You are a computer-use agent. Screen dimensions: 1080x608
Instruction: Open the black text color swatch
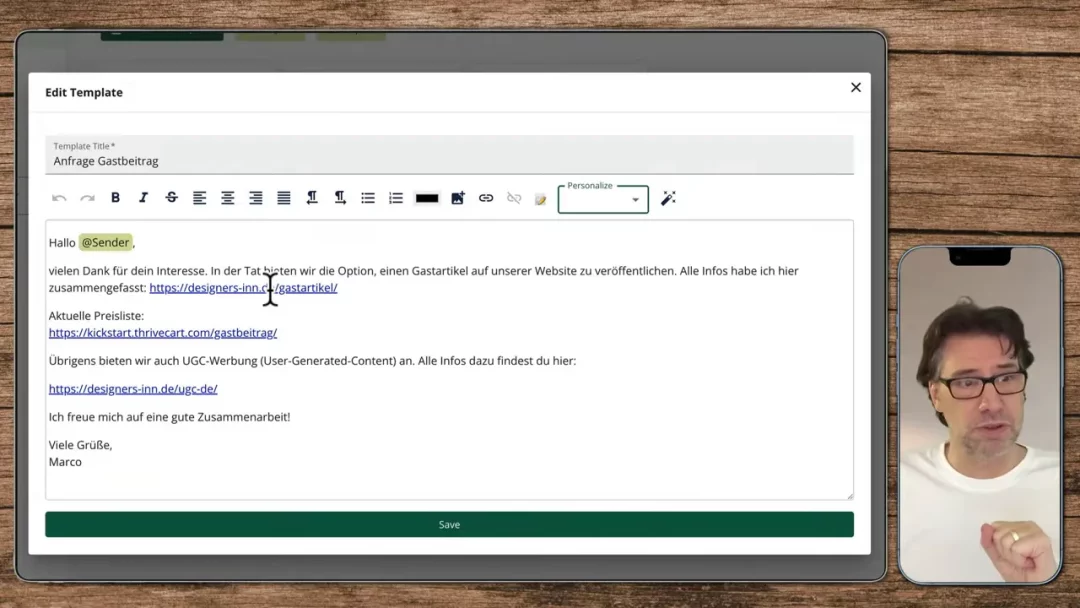pyautogui.click(x=427, y=198)
